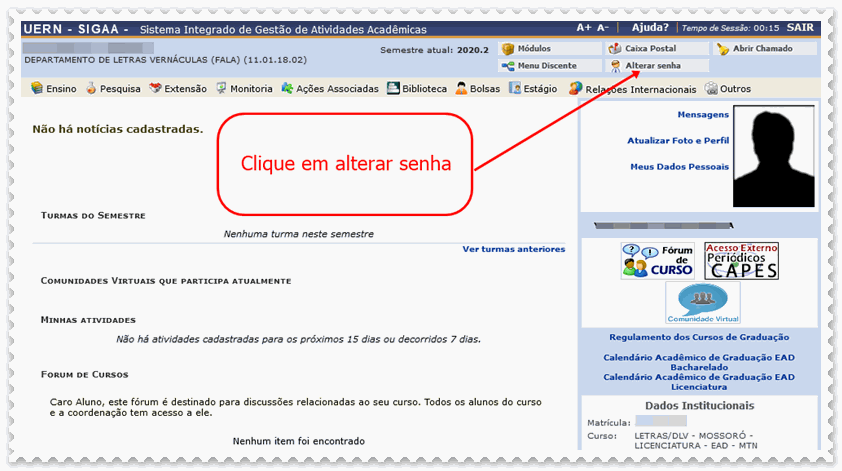842x471 pixels.
Task: Open the Mensagens link
Action: click(702, 115)
